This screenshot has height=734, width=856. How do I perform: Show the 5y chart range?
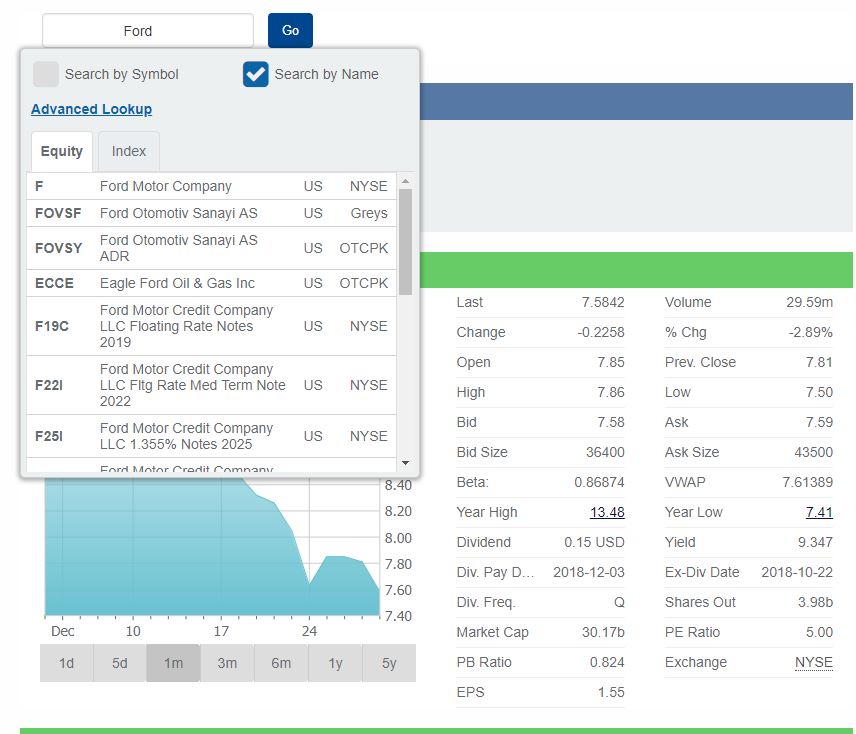pyautogui.click(x=389, y=663)
